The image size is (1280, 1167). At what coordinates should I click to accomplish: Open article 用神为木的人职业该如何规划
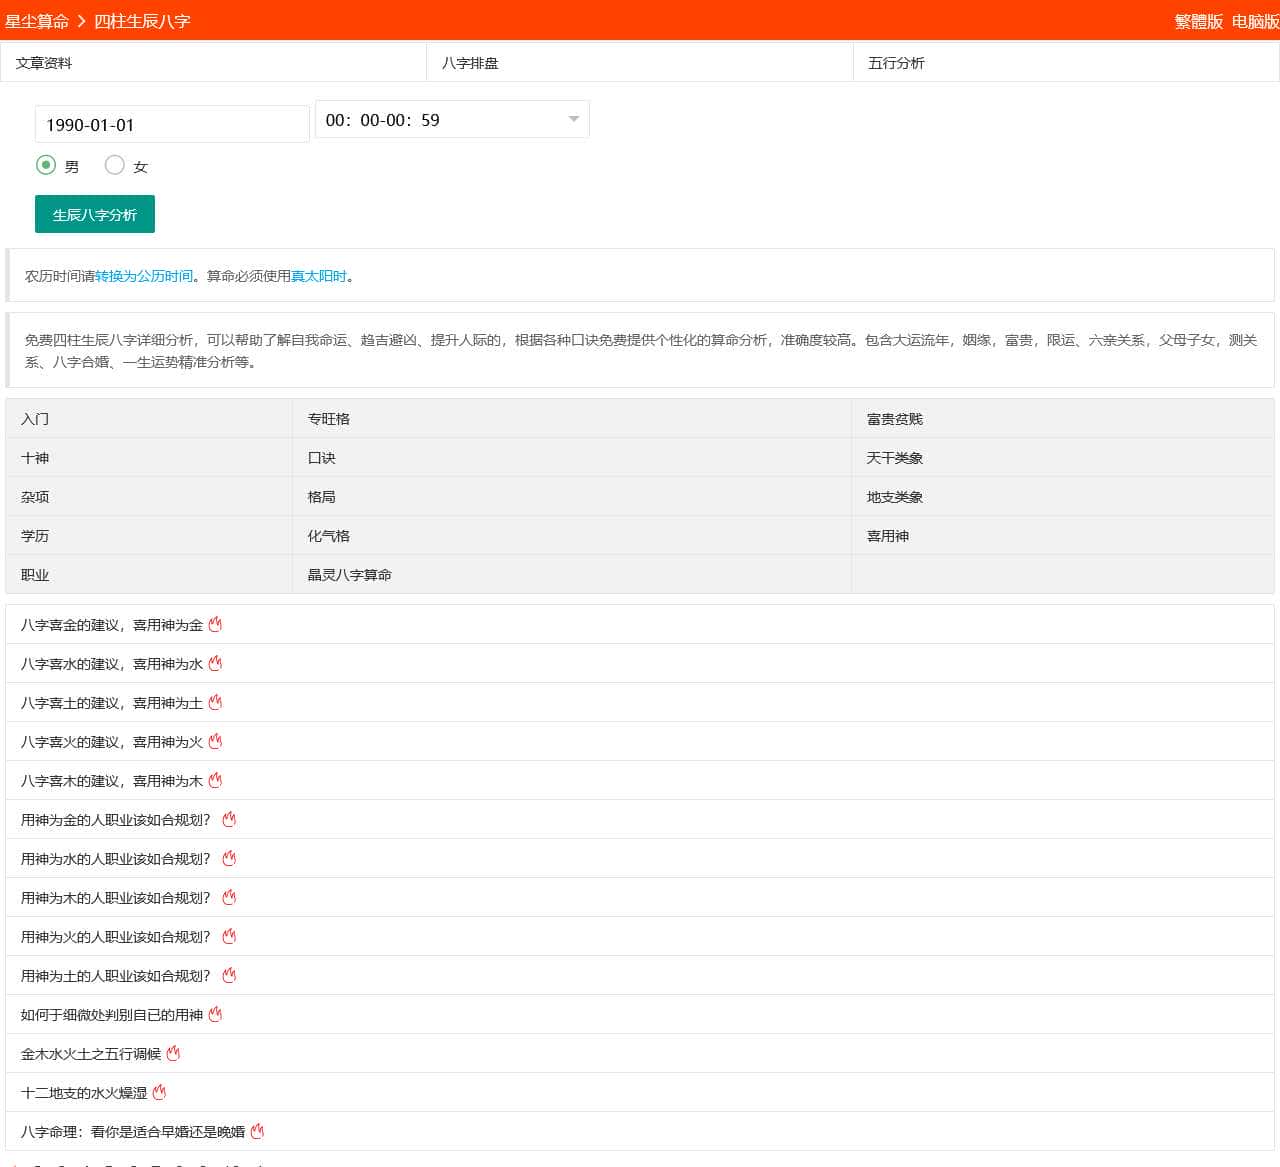(x=116, y=898)
